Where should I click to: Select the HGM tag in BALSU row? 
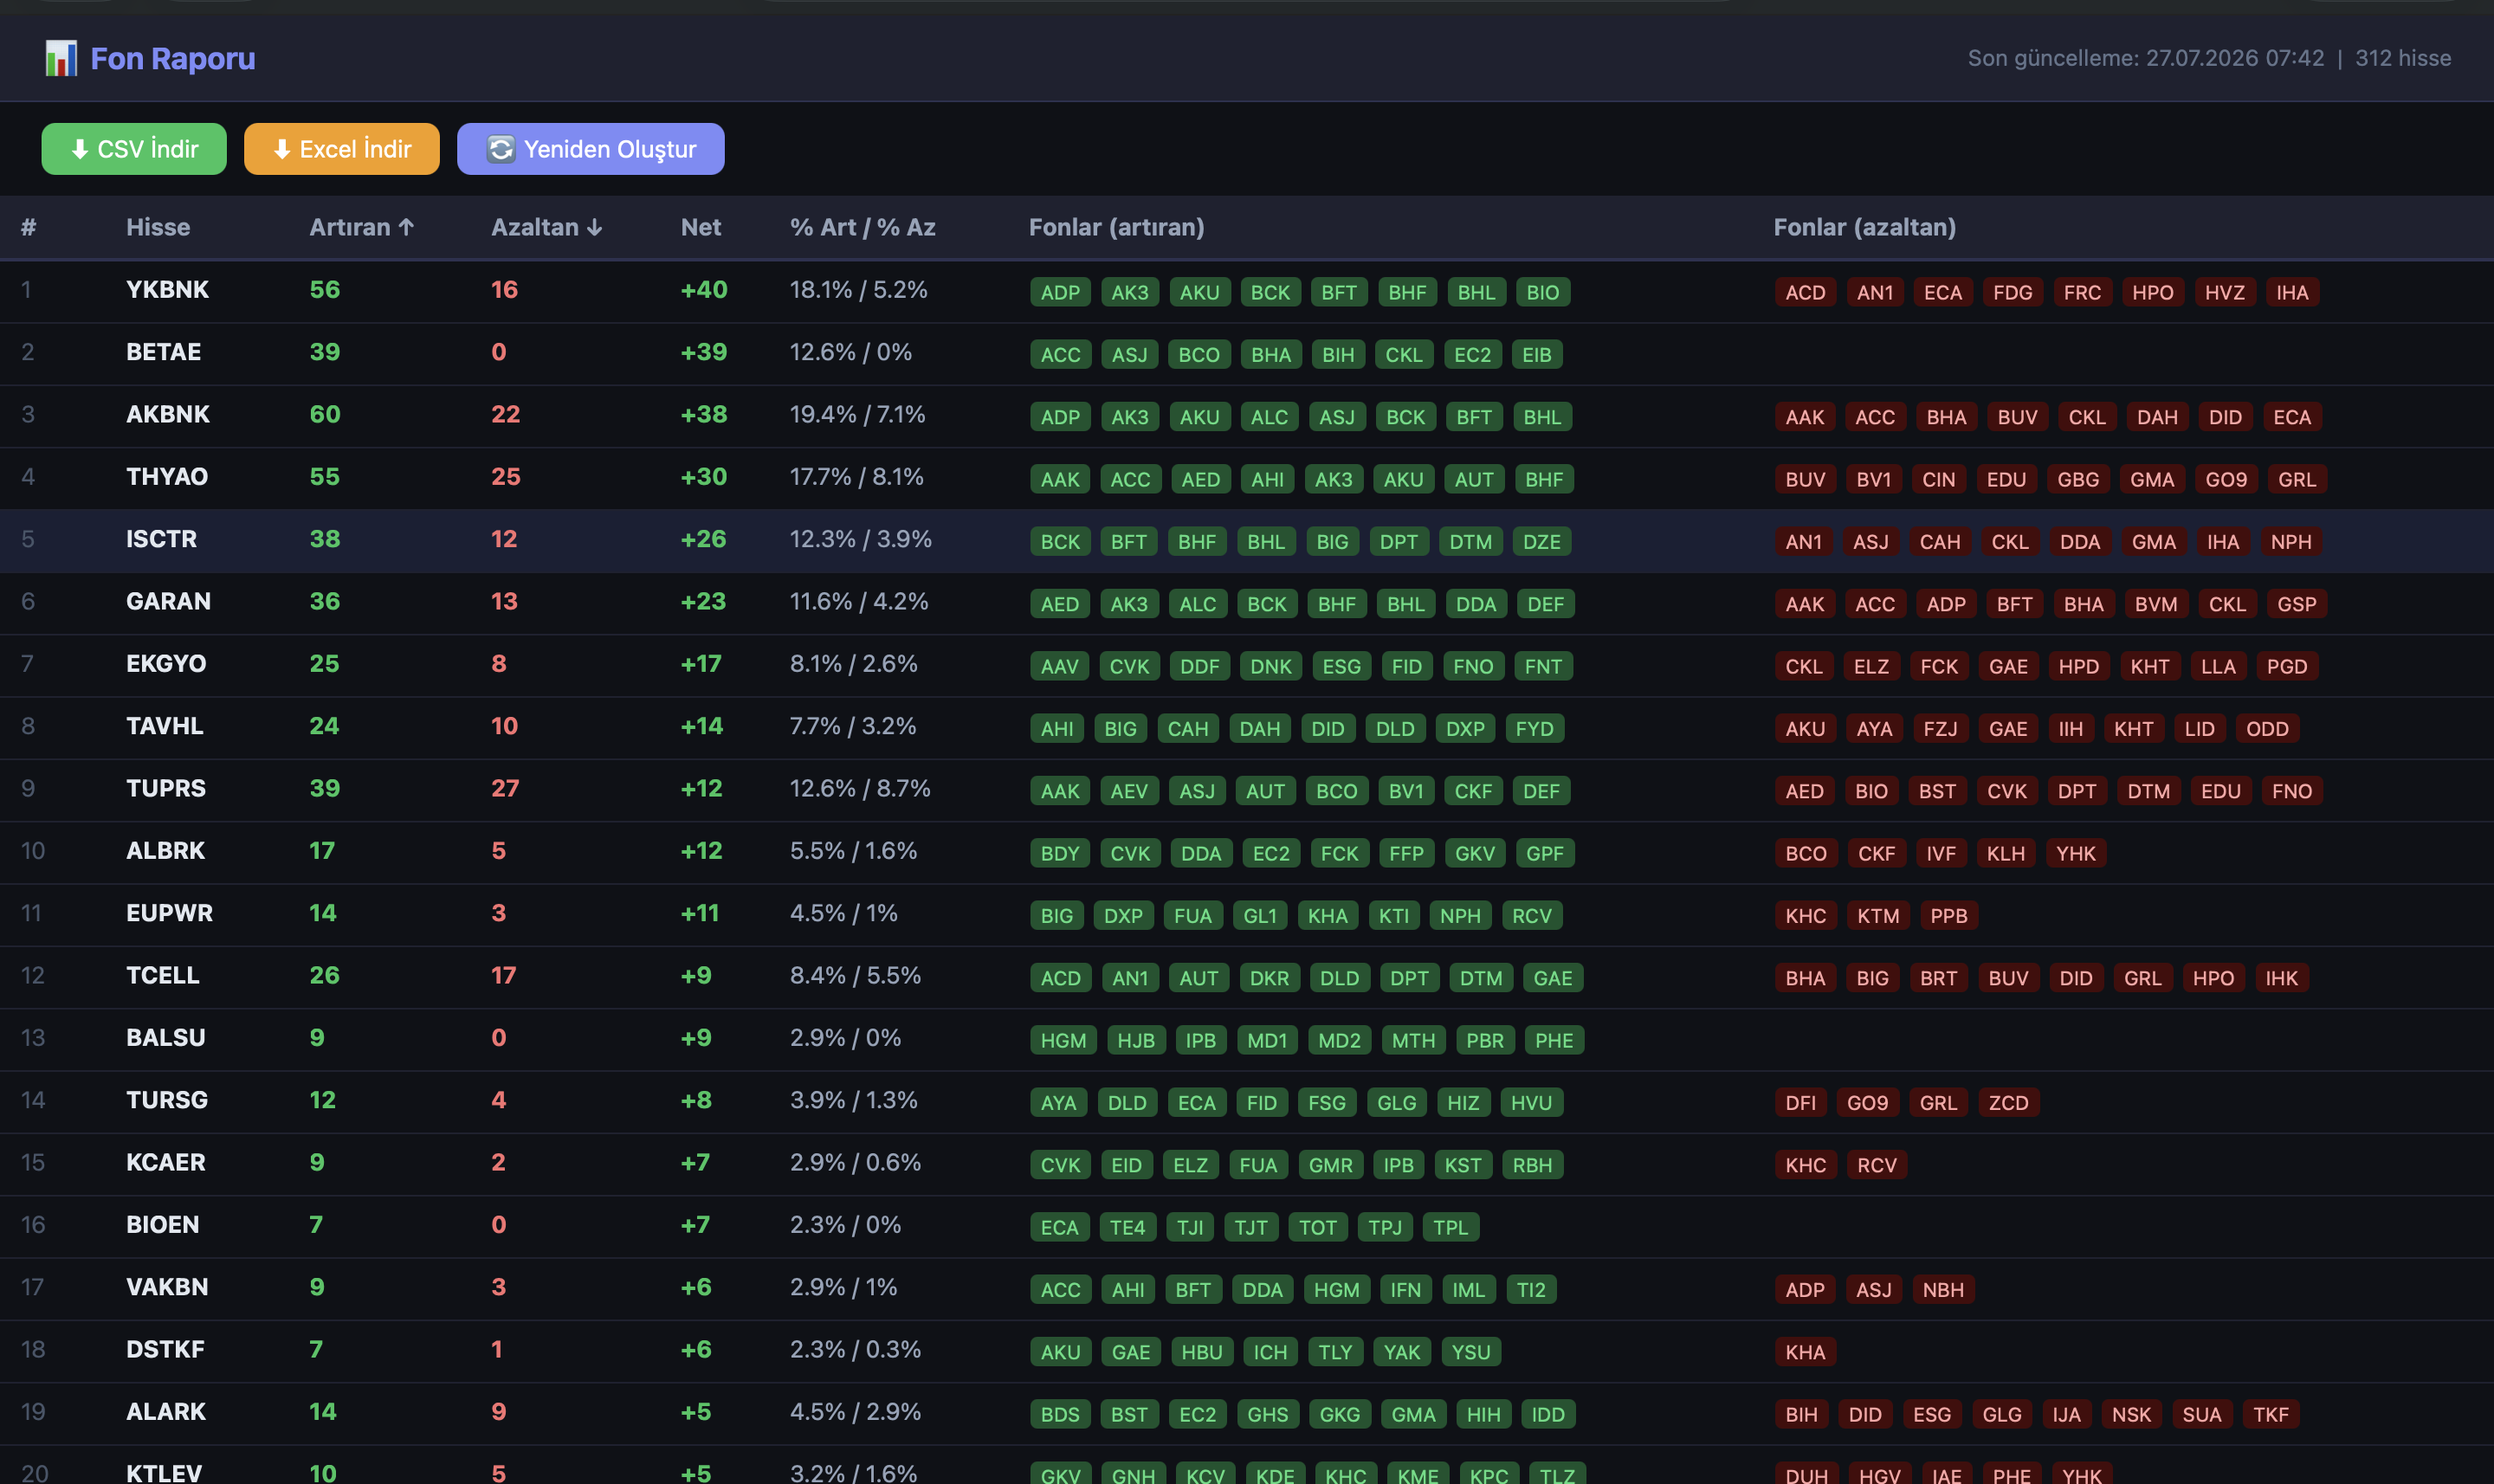(x=1063, y=1040)
